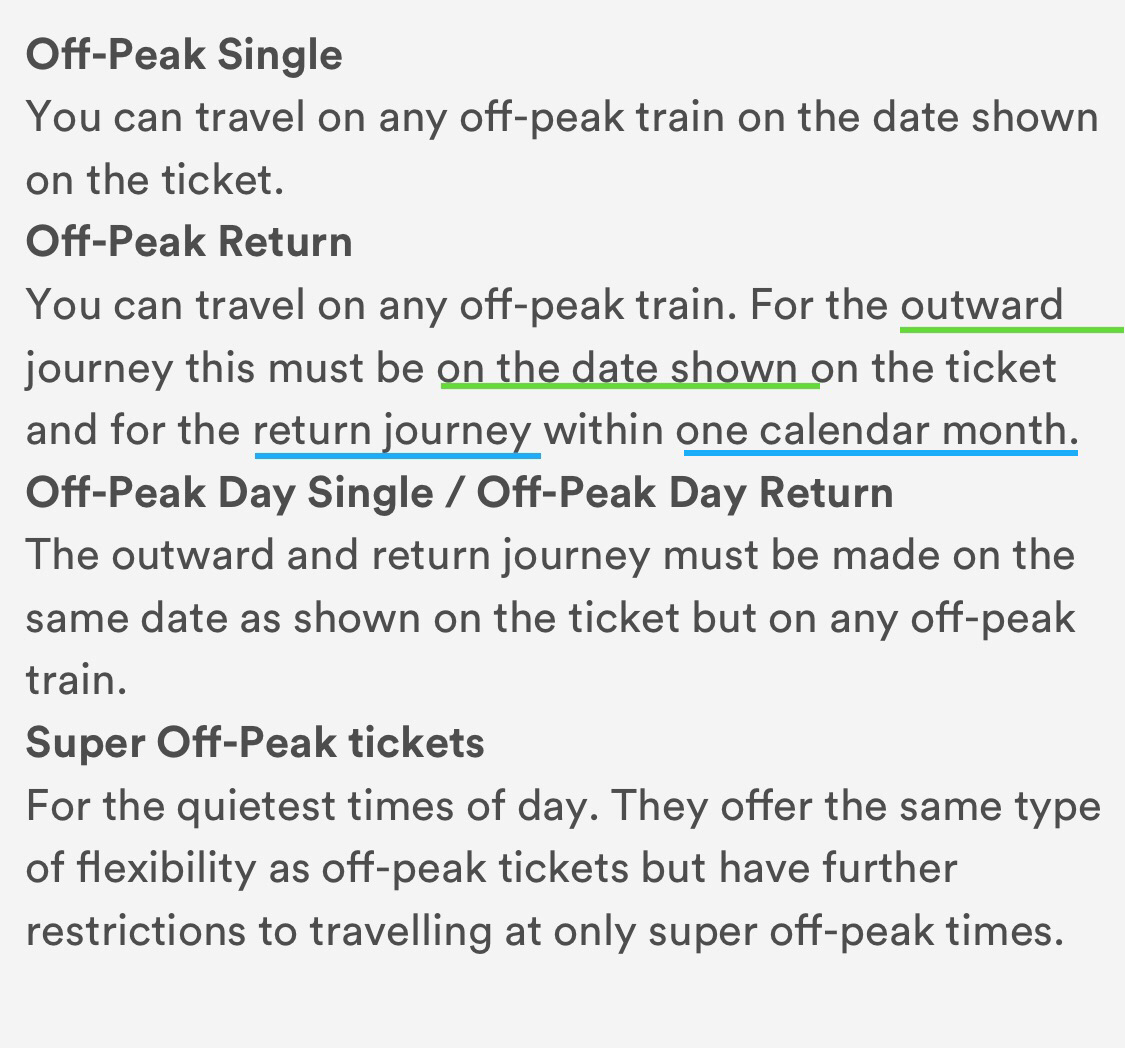The image size is (1125, 1048).
Task: Click the line containing only "train."
Action: click(x=76, y=681)
